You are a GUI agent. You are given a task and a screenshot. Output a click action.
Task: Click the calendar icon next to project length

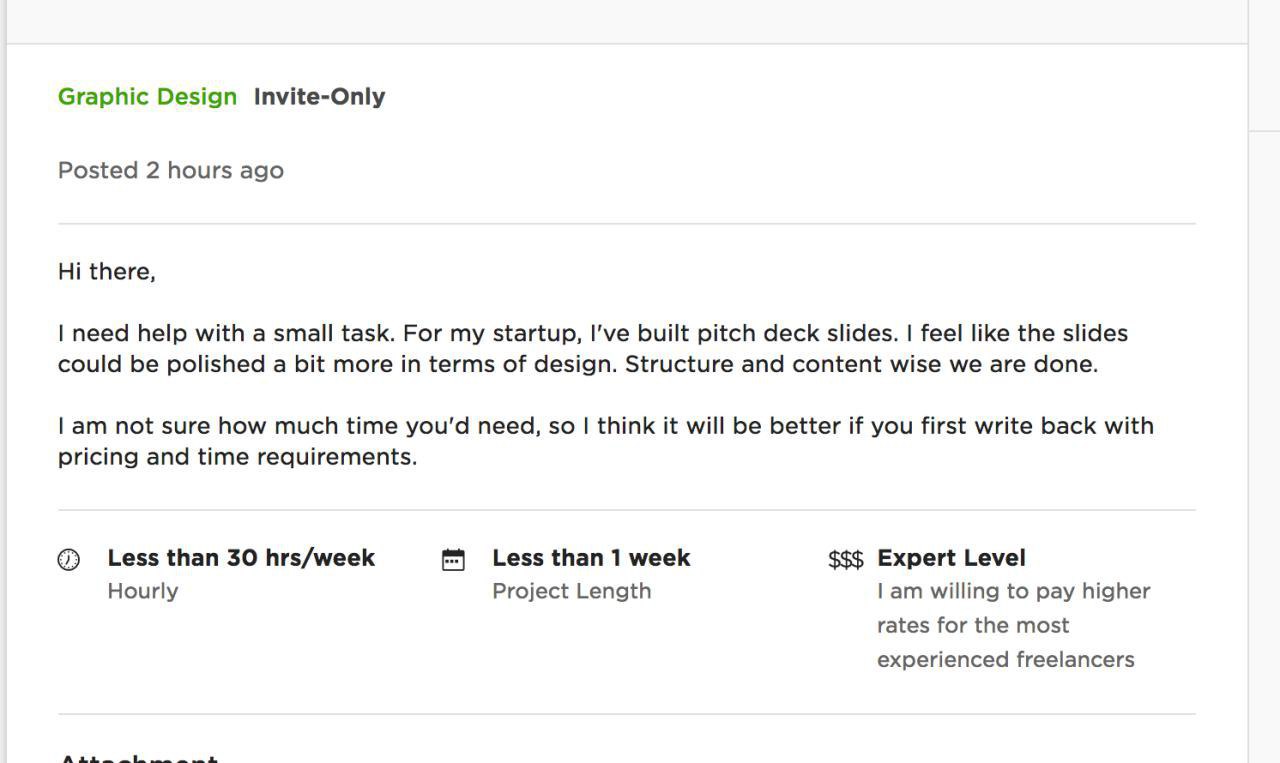coord(453,560)
